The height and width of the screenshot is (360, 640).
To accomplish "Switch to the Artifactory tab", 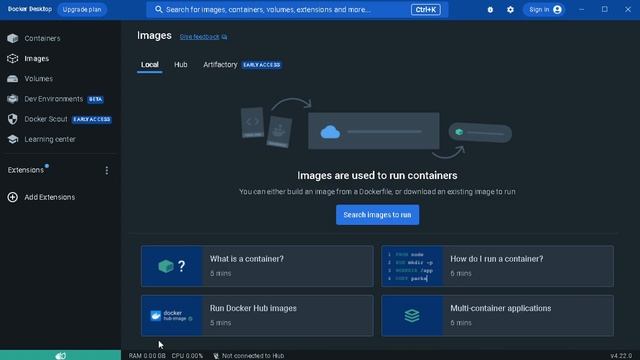I will coord(220,65).
